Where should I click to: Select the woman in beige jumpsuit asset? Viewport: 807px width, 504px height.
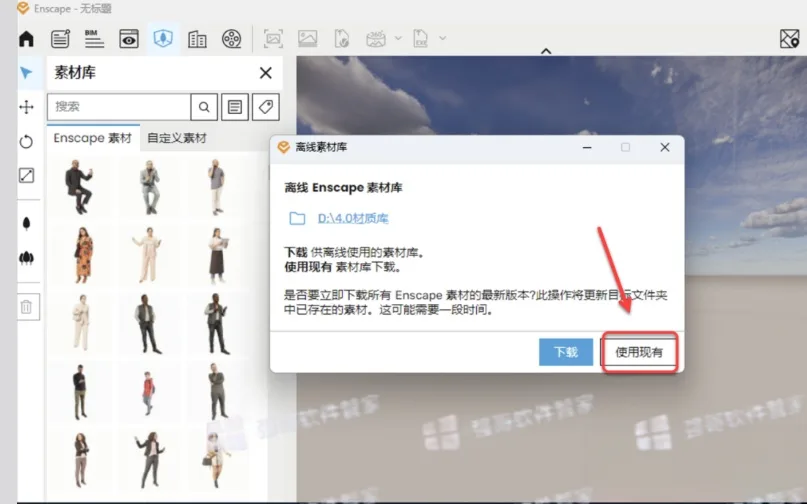point(148,255)
